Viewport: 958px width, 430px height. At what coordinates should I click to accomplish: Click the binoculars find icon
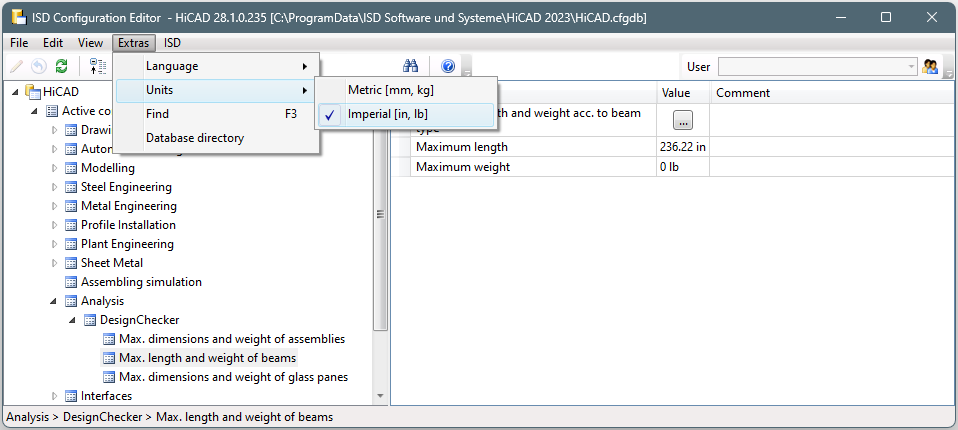click(410, 67)
